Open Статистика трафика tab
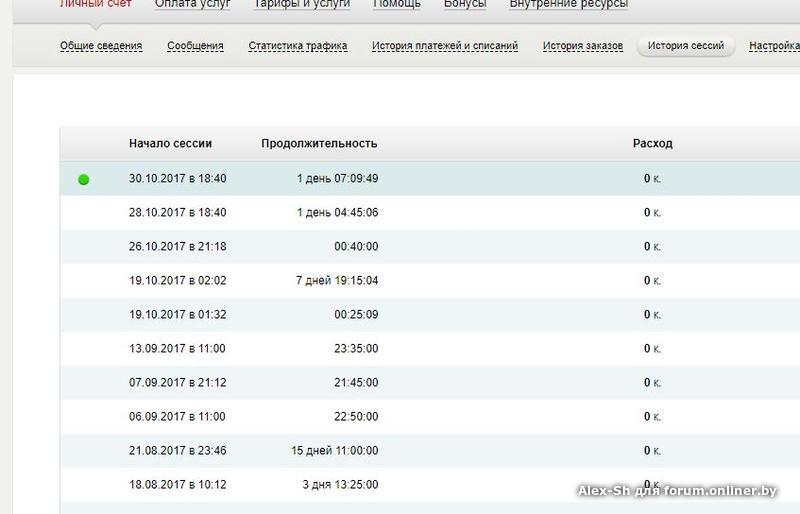Screen dimensions: 800x514 (298, 46)
